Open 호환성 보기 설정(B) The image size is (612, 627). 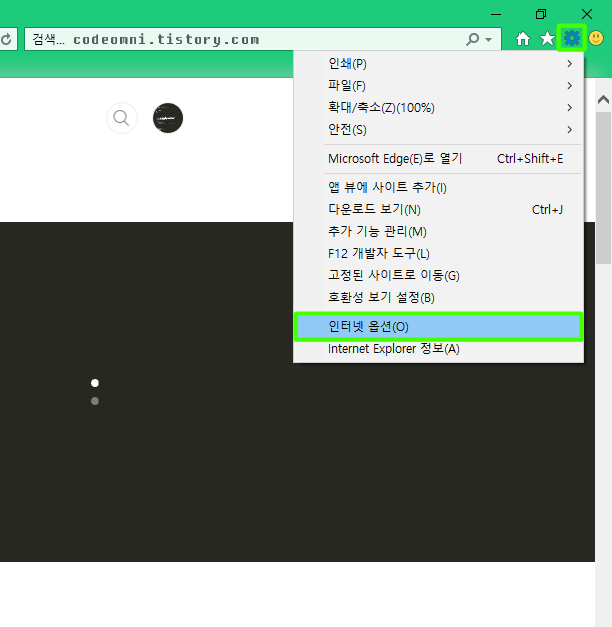coord(438,297)
